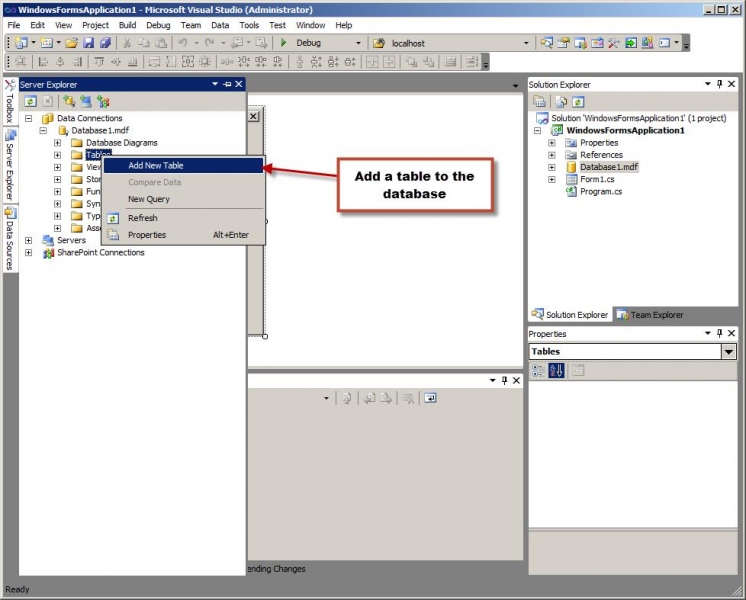The height and width of the screenshot is (600, 746).
Task: Expand Form1.cs node in Solution Explorer
Action: tap(552, 179)
